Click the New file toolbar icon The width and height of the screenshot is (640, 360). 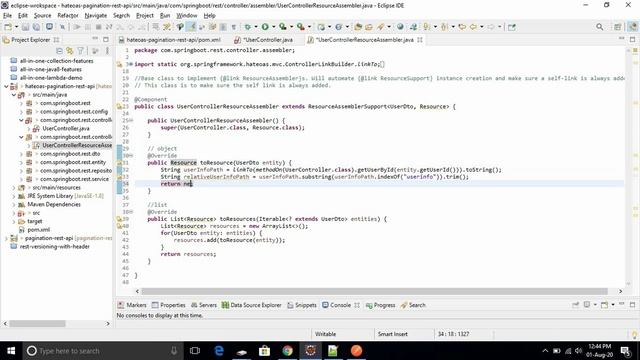tap(8, 27)
